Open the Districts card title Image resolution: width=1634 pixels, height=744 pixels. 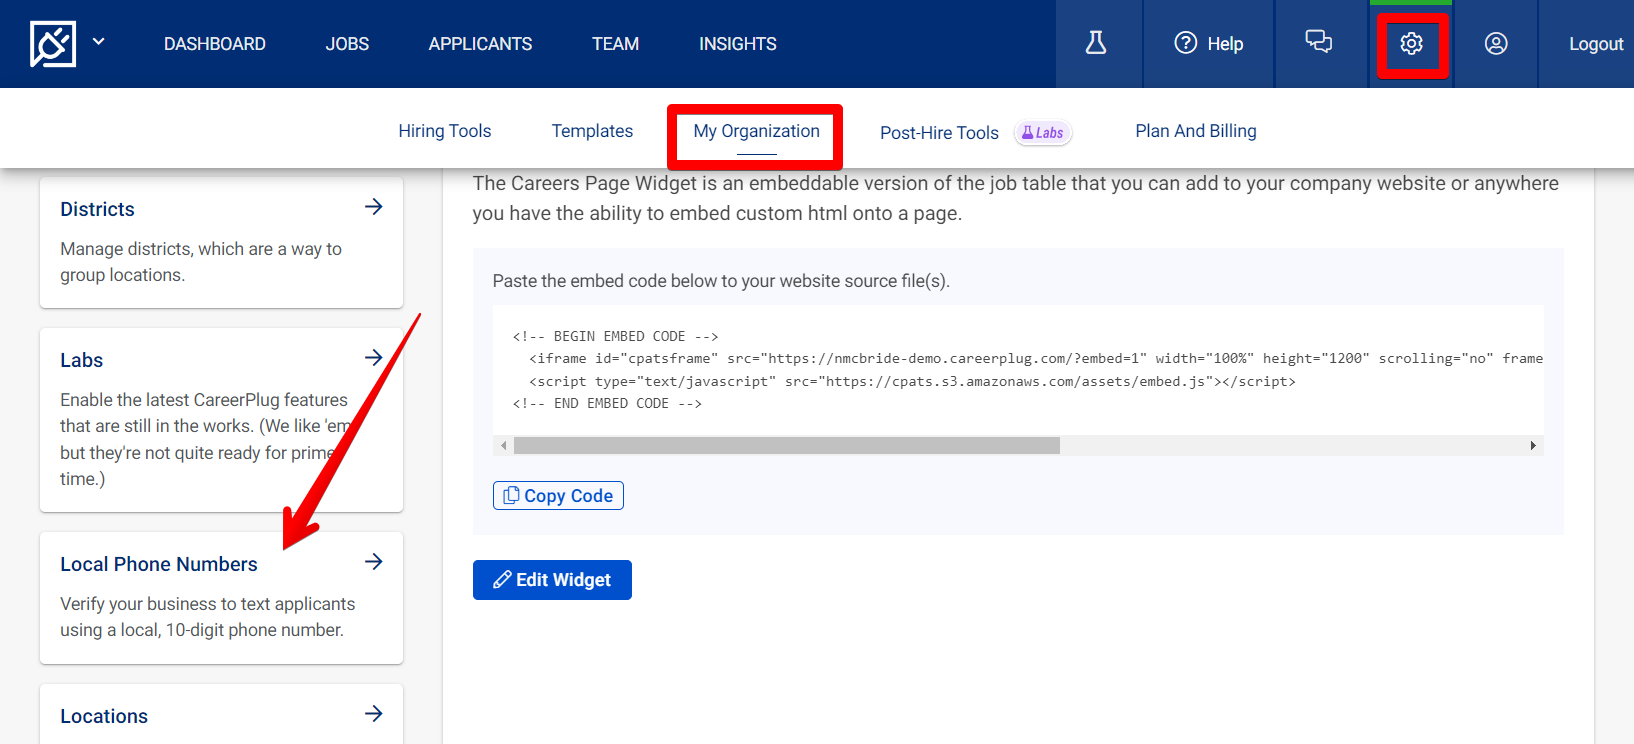point(97,209)
